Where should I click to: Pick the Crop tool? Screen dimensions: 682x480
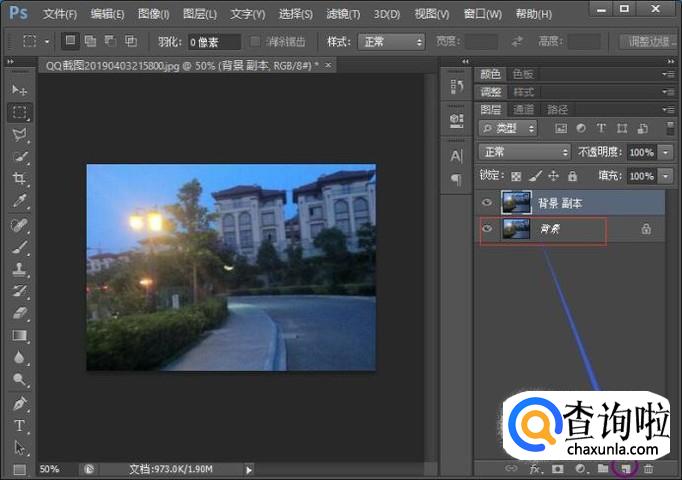[19, 179]
